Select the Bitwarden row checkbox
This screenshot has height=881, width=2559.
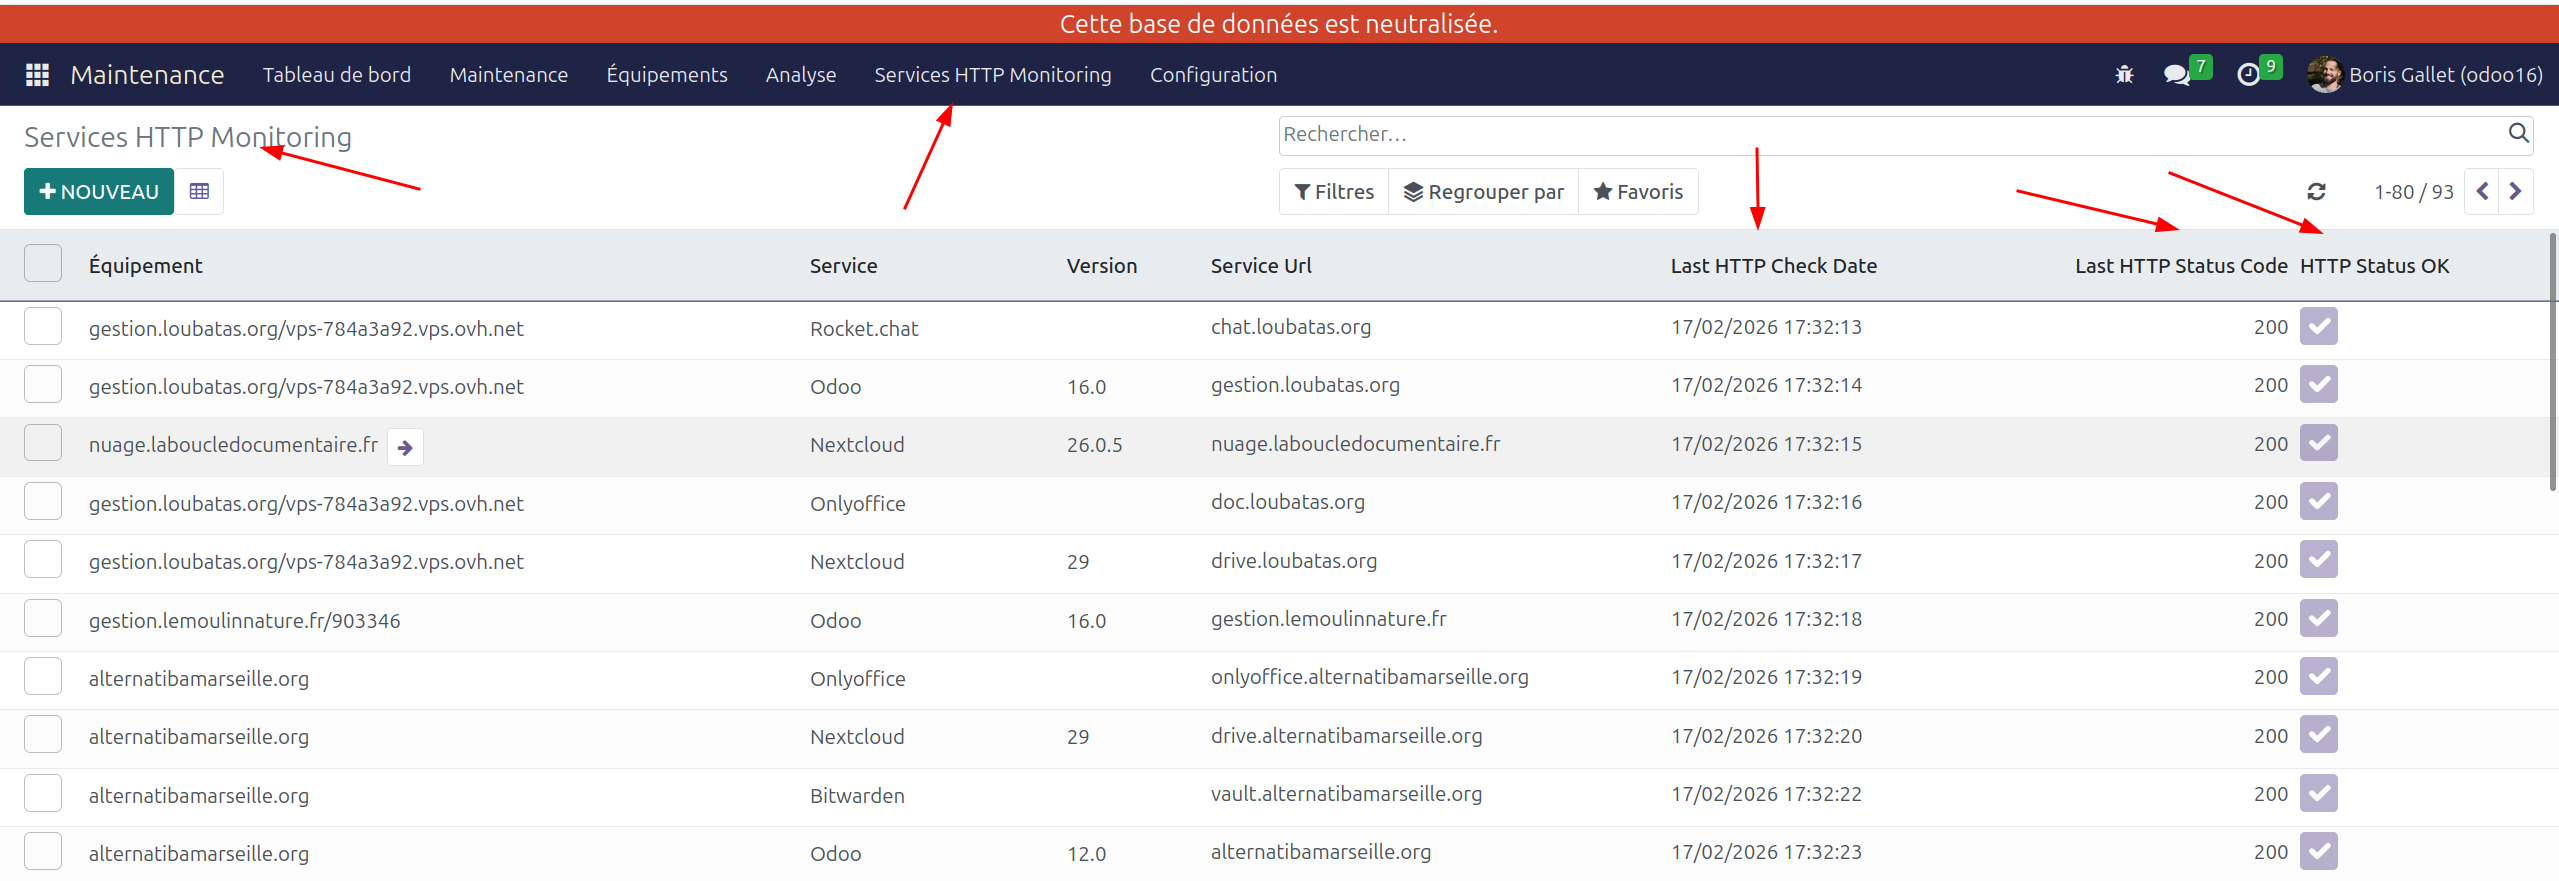(x=43, y=794)
